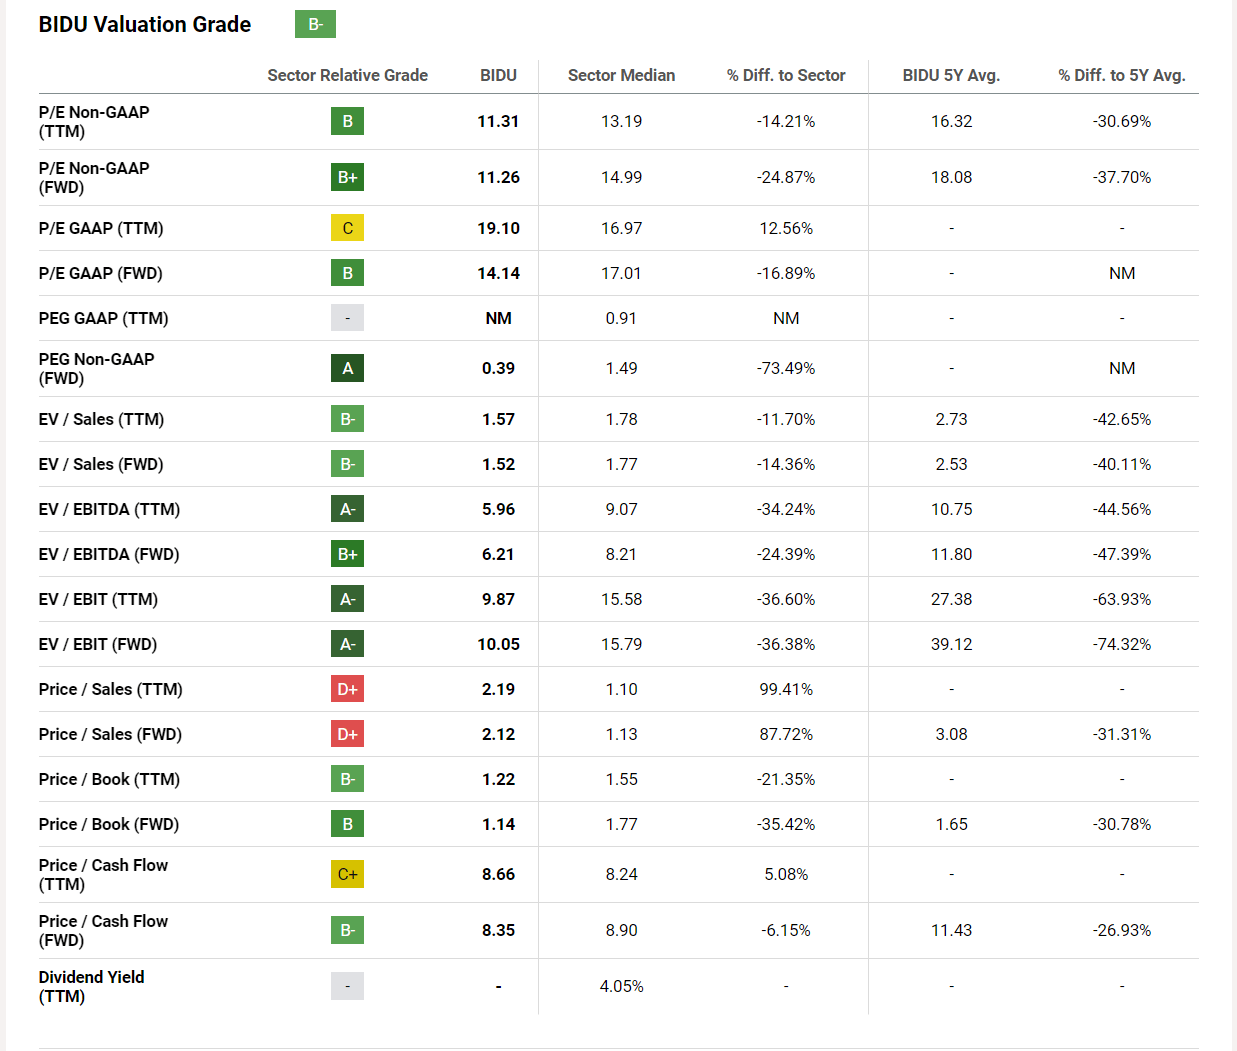Open the Price / Book (FWD) metric link
The image size is (1237, 1051).
click(x=109, y=824)
